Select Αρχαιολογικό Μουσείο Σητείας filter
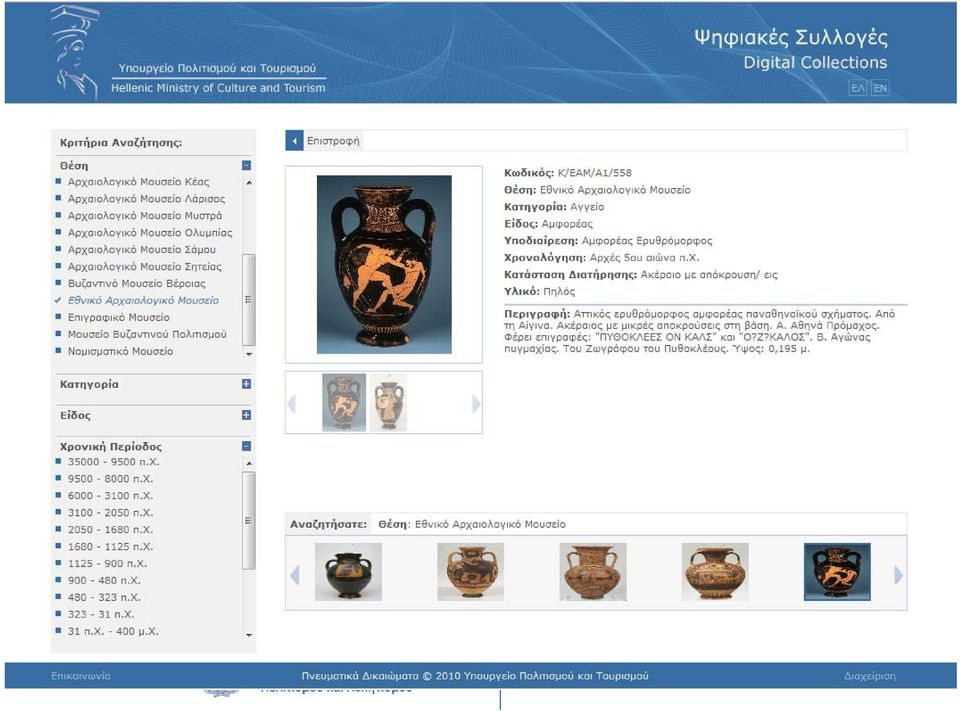Screen dimensions: 960x711 pyautogui.click(x=144, y=266)
